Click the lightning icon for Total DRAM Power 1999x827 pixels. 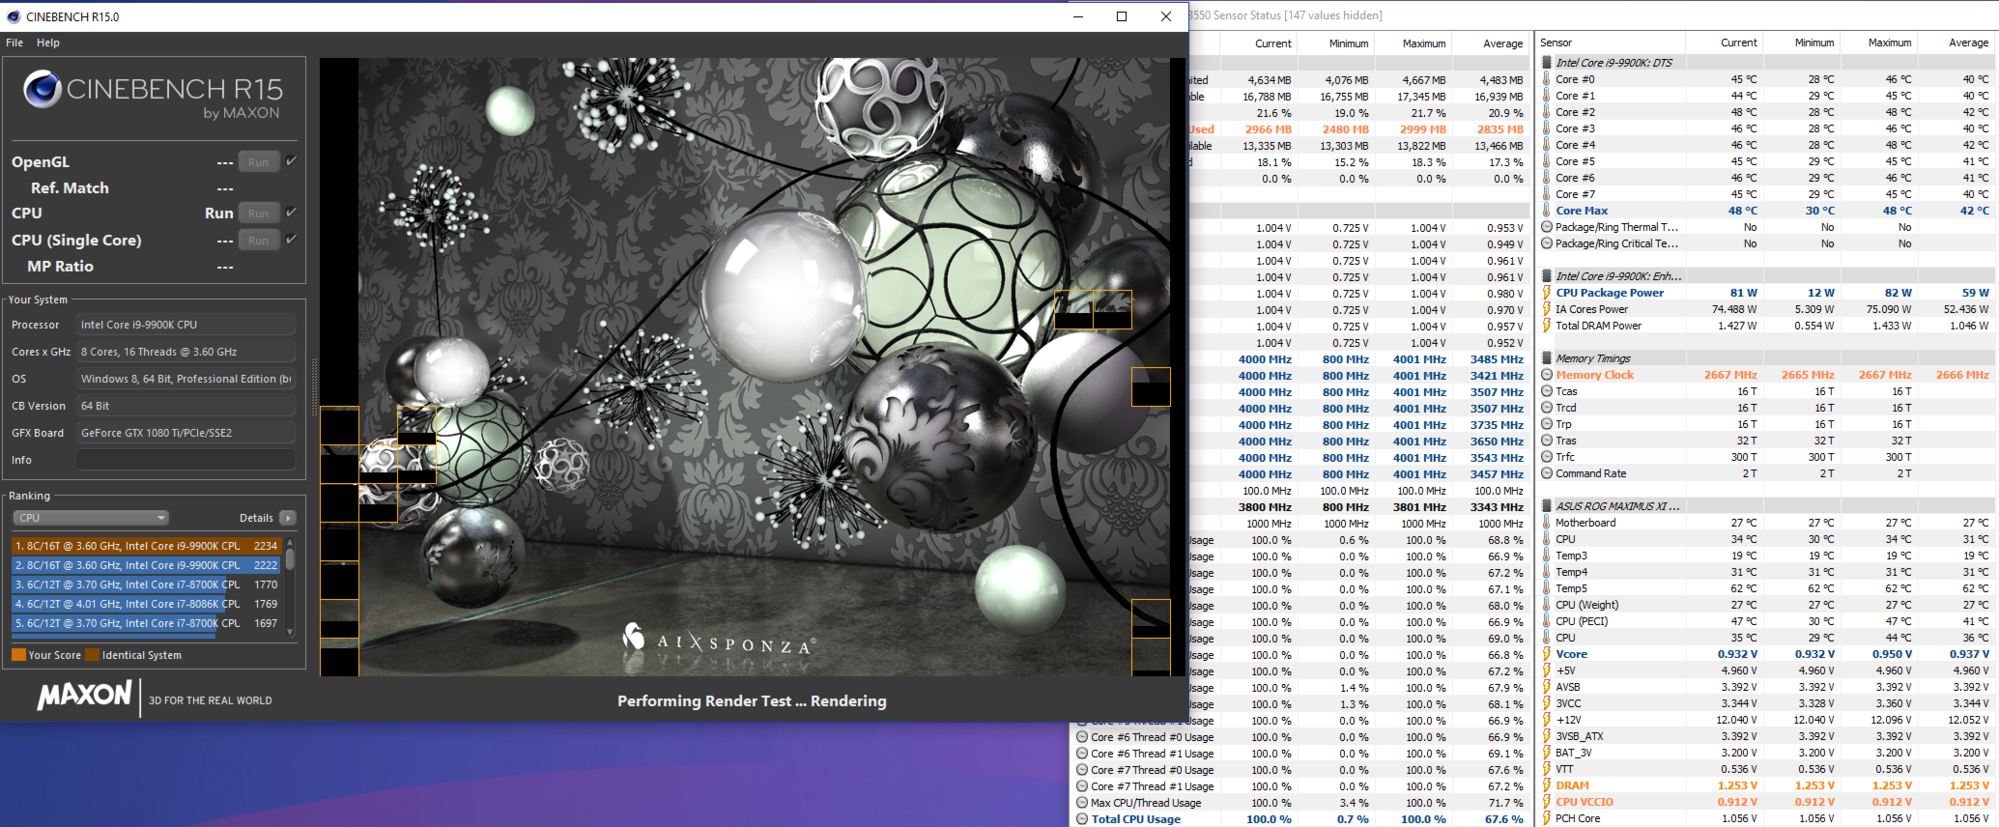coord(1547,325)
